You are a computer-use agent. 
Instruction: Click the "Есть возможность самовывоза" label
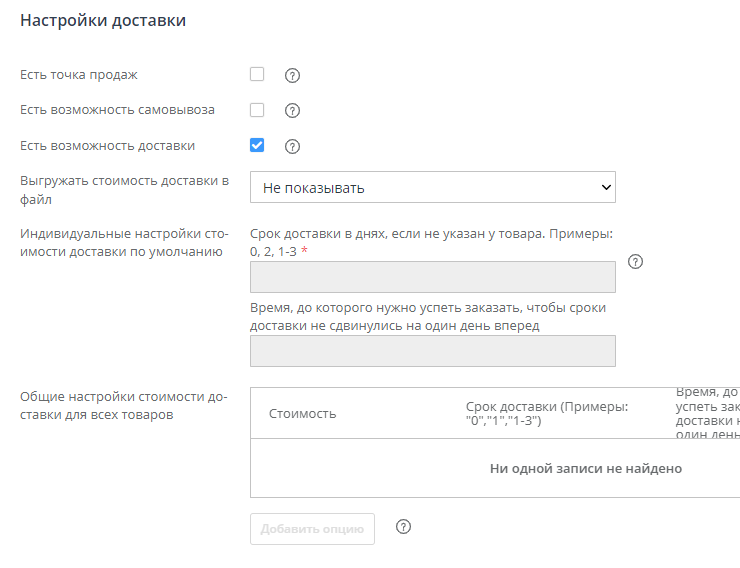coord(117,110)
